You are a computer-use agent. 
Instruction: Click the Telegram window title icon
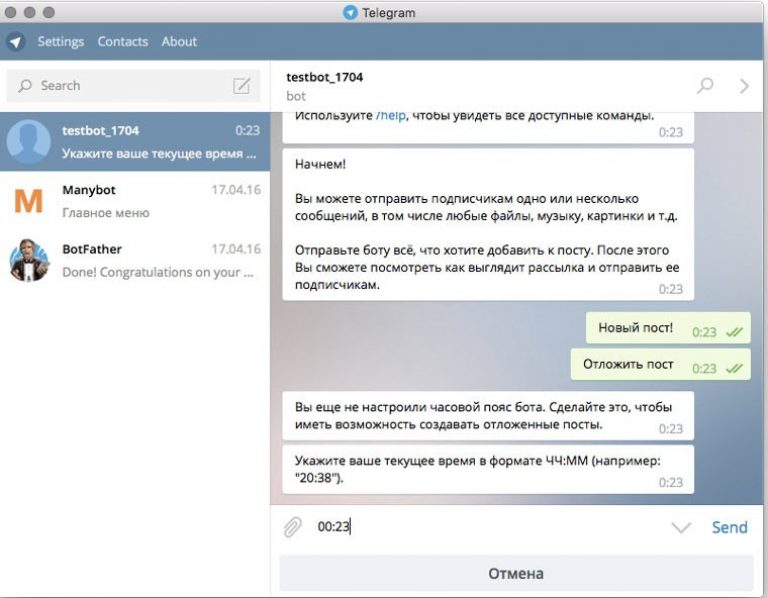350,12
